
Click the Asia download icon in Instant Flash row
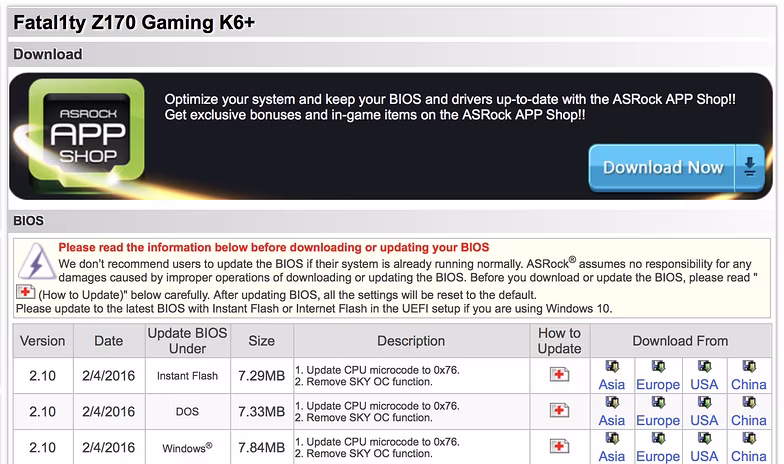click(x=612, y=366)
